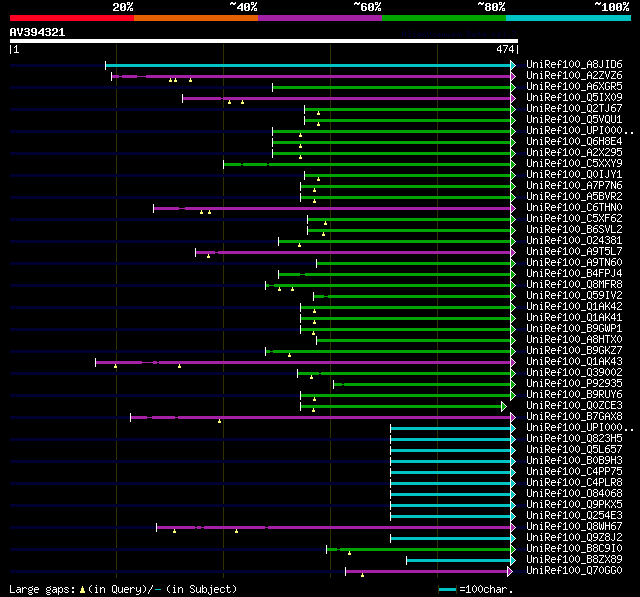Screen dimensions: 640x597
Task: Click the cyan alignment bar of UniRef100_A8JID6
Action: tap(308, 65)
